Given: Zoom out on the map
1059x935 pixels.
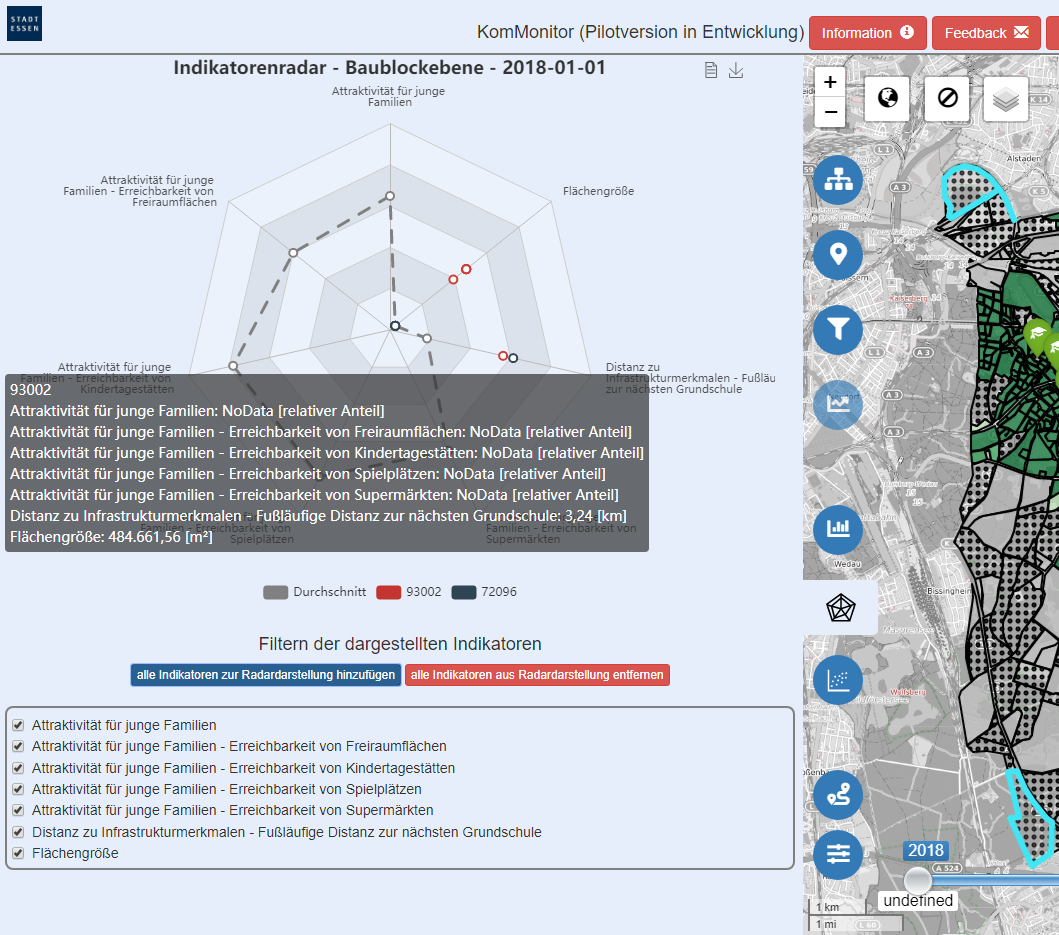Looking at the screenshot, I should tap(830, 112).
